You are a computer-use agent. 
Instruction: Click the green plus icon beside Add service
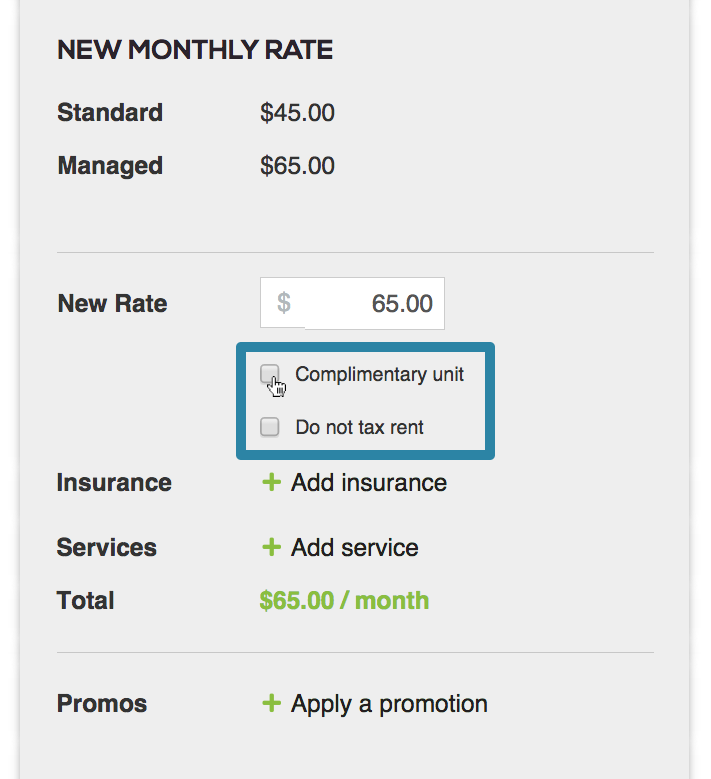click(271, 547)
